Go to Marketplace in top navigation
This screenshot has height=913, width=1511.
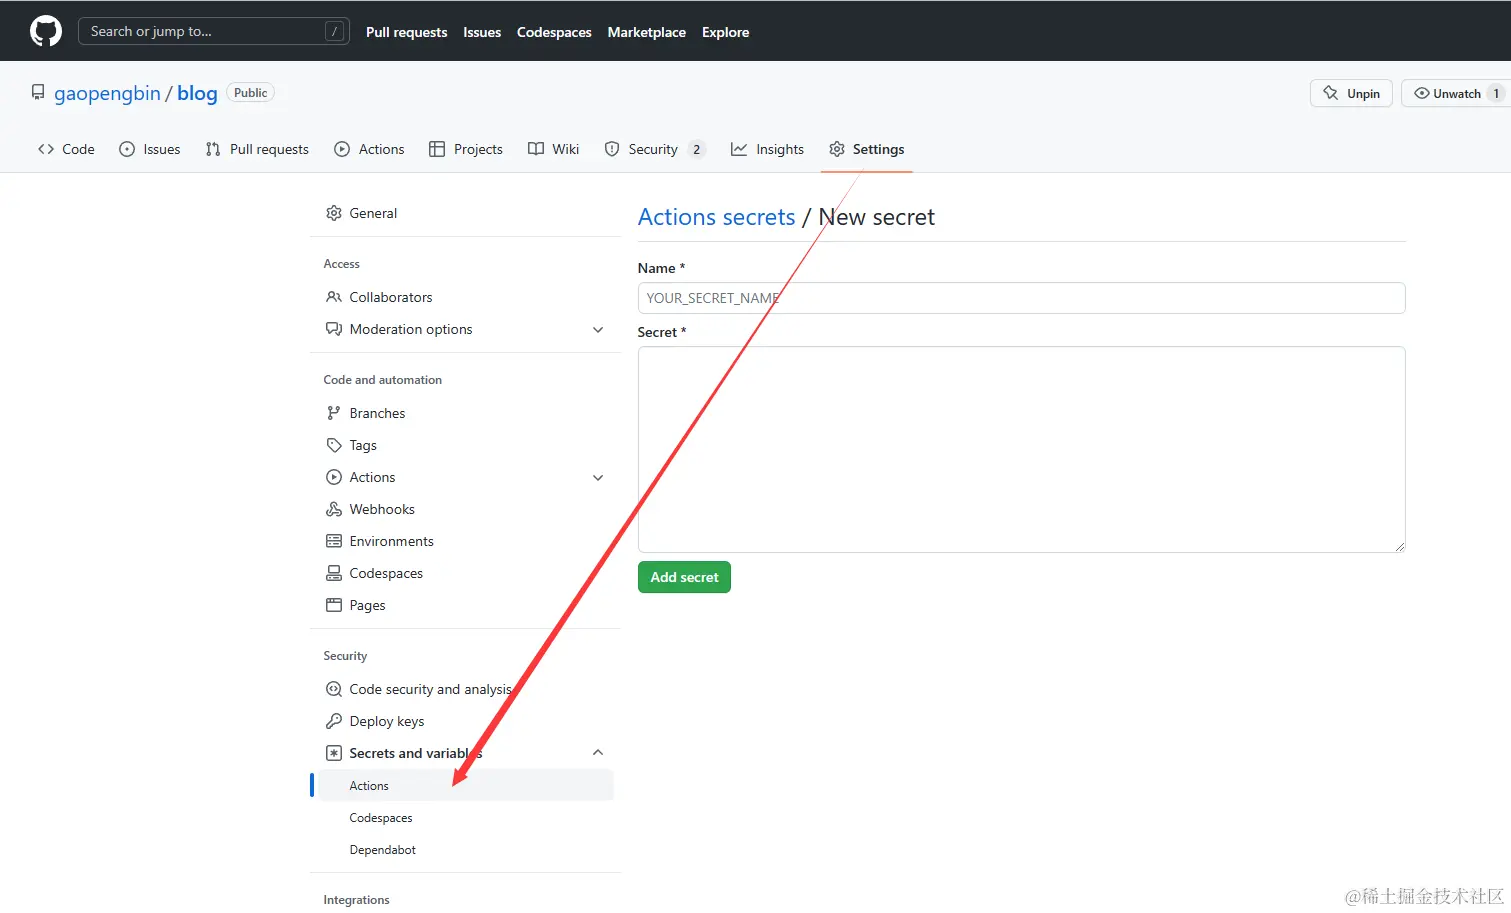(647, 32)
